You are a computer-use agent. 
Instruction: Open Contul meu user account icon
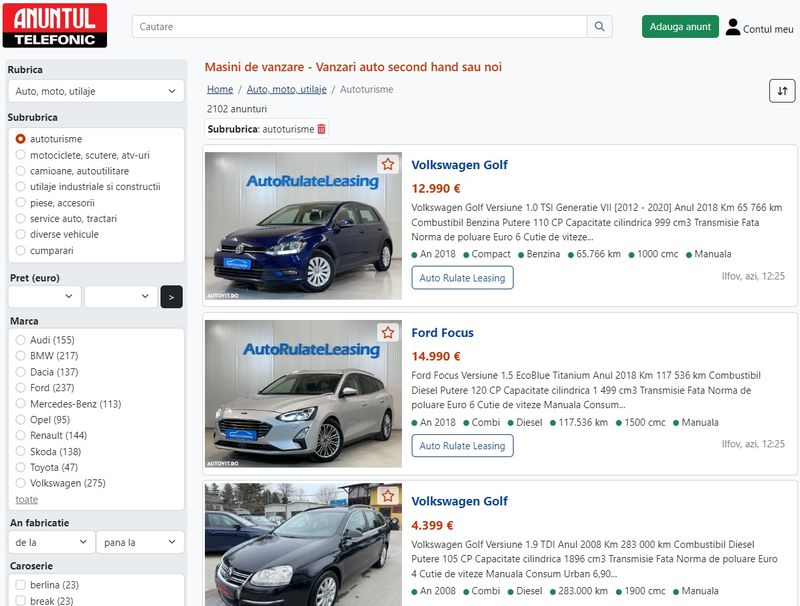pyautogui.click(x=733, y=27)
